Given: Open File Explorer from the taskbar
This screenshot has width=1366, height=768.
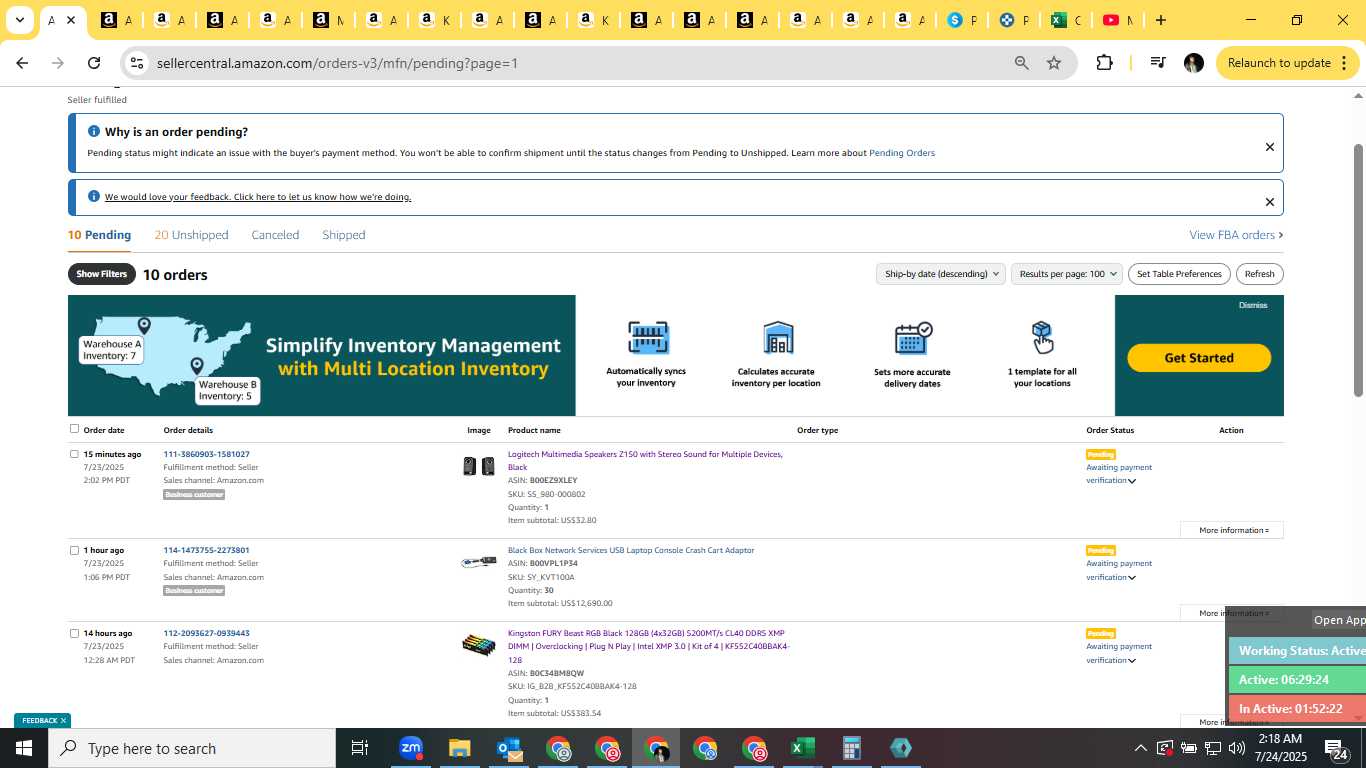Looking at the screenshot, I should 459,748.
